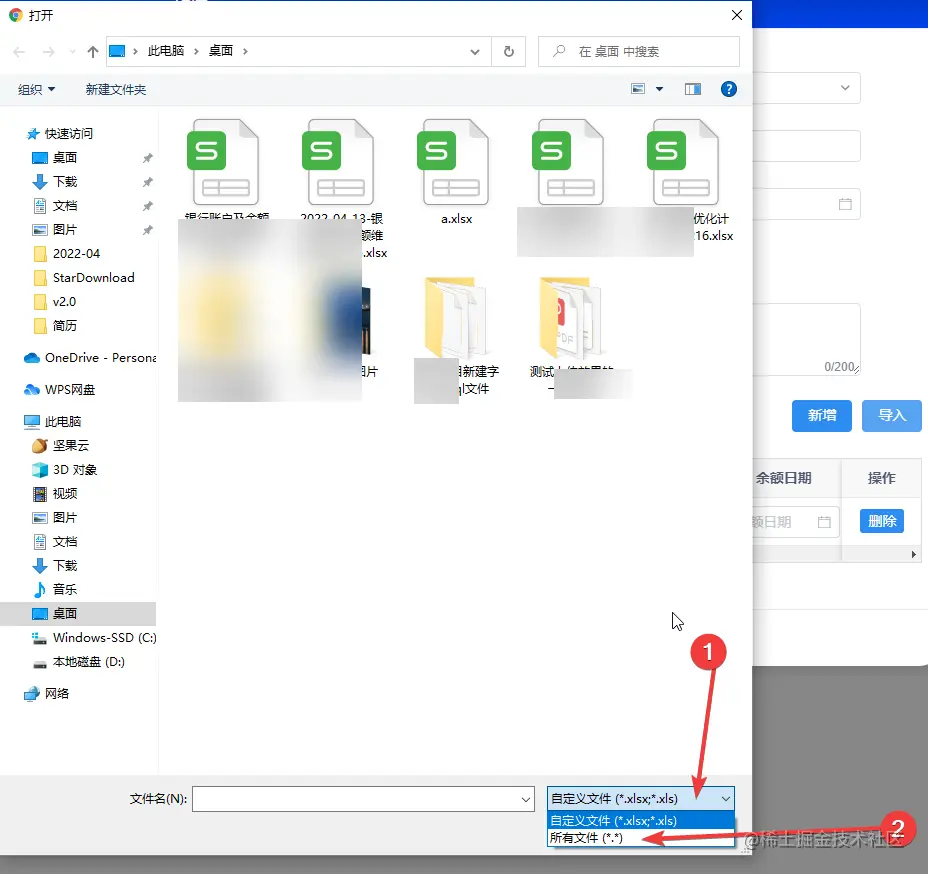The height and width of the screenshot is (874, 928).
Task: Change the view layout icon
Action: (637, 89)
